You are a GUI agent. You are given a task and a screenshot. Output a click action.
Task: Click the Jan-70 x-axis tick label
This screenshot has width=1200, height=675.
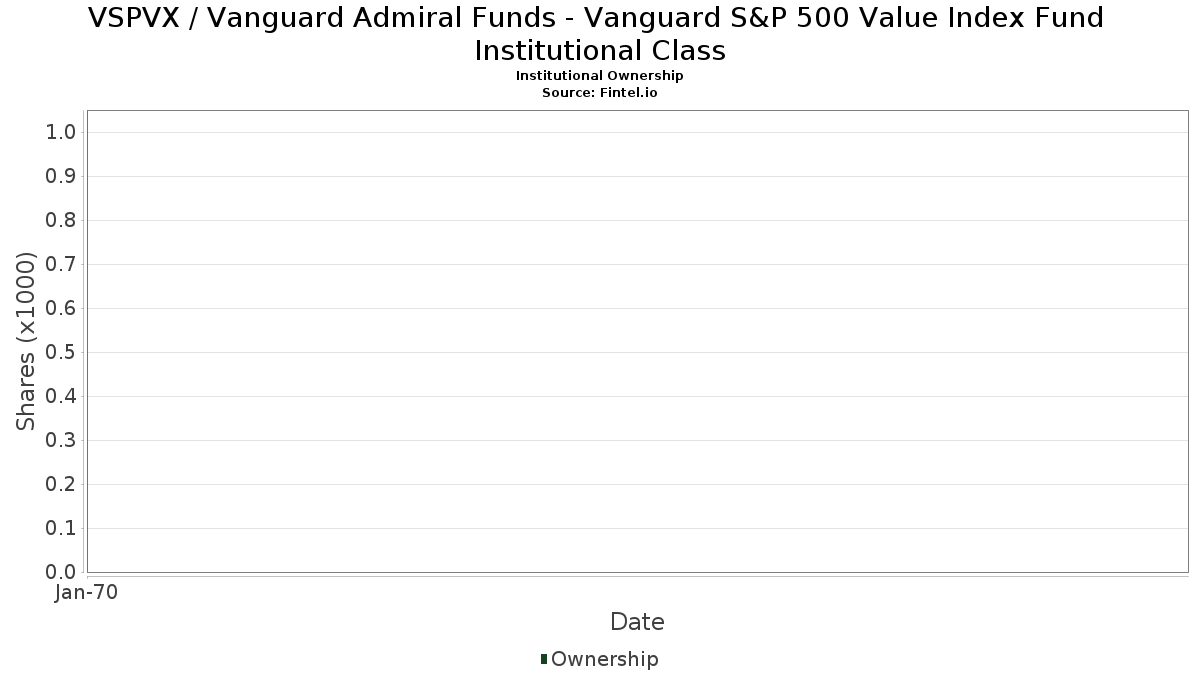pyautogui.click(x=87, y=592)
